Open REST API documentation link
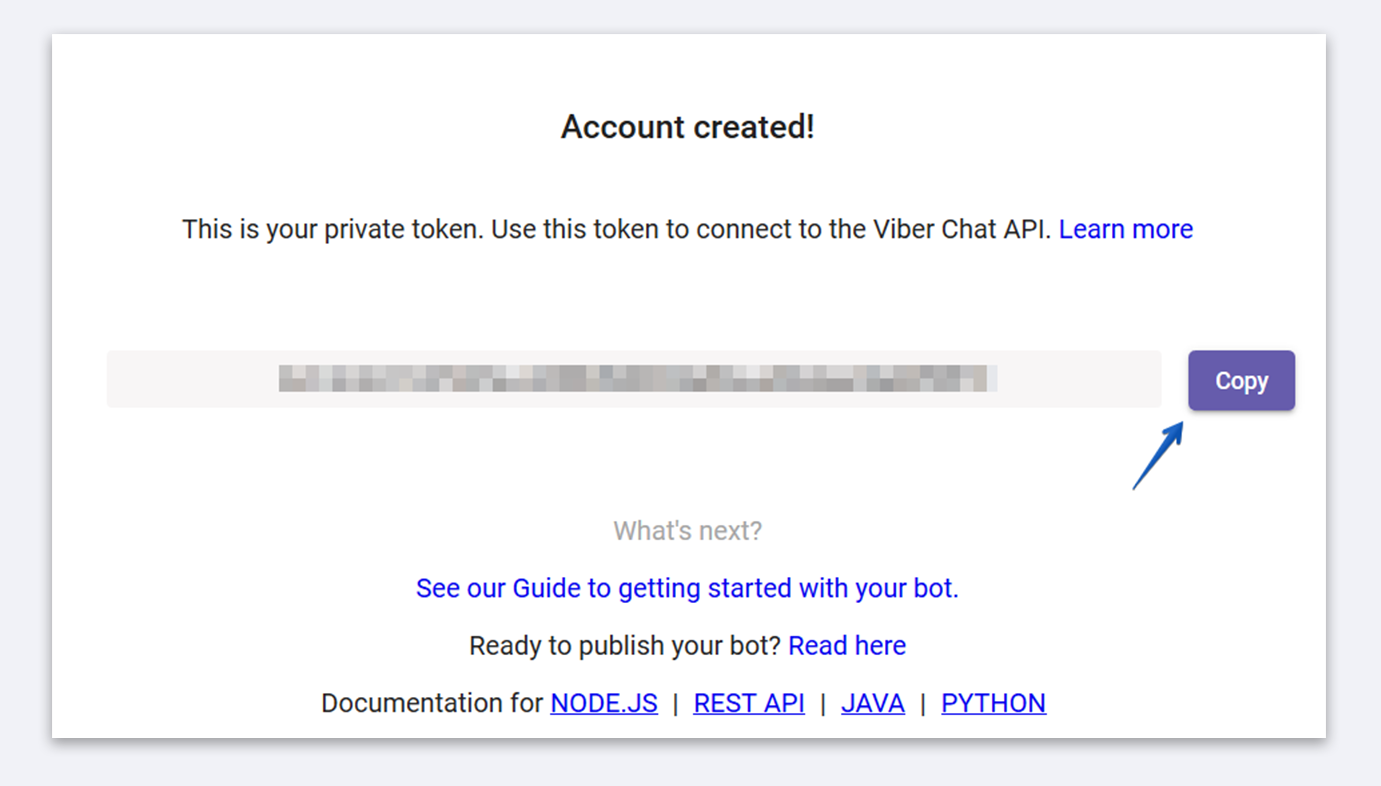Screen dimensions: 1381x786 click(x=749, y=704)
